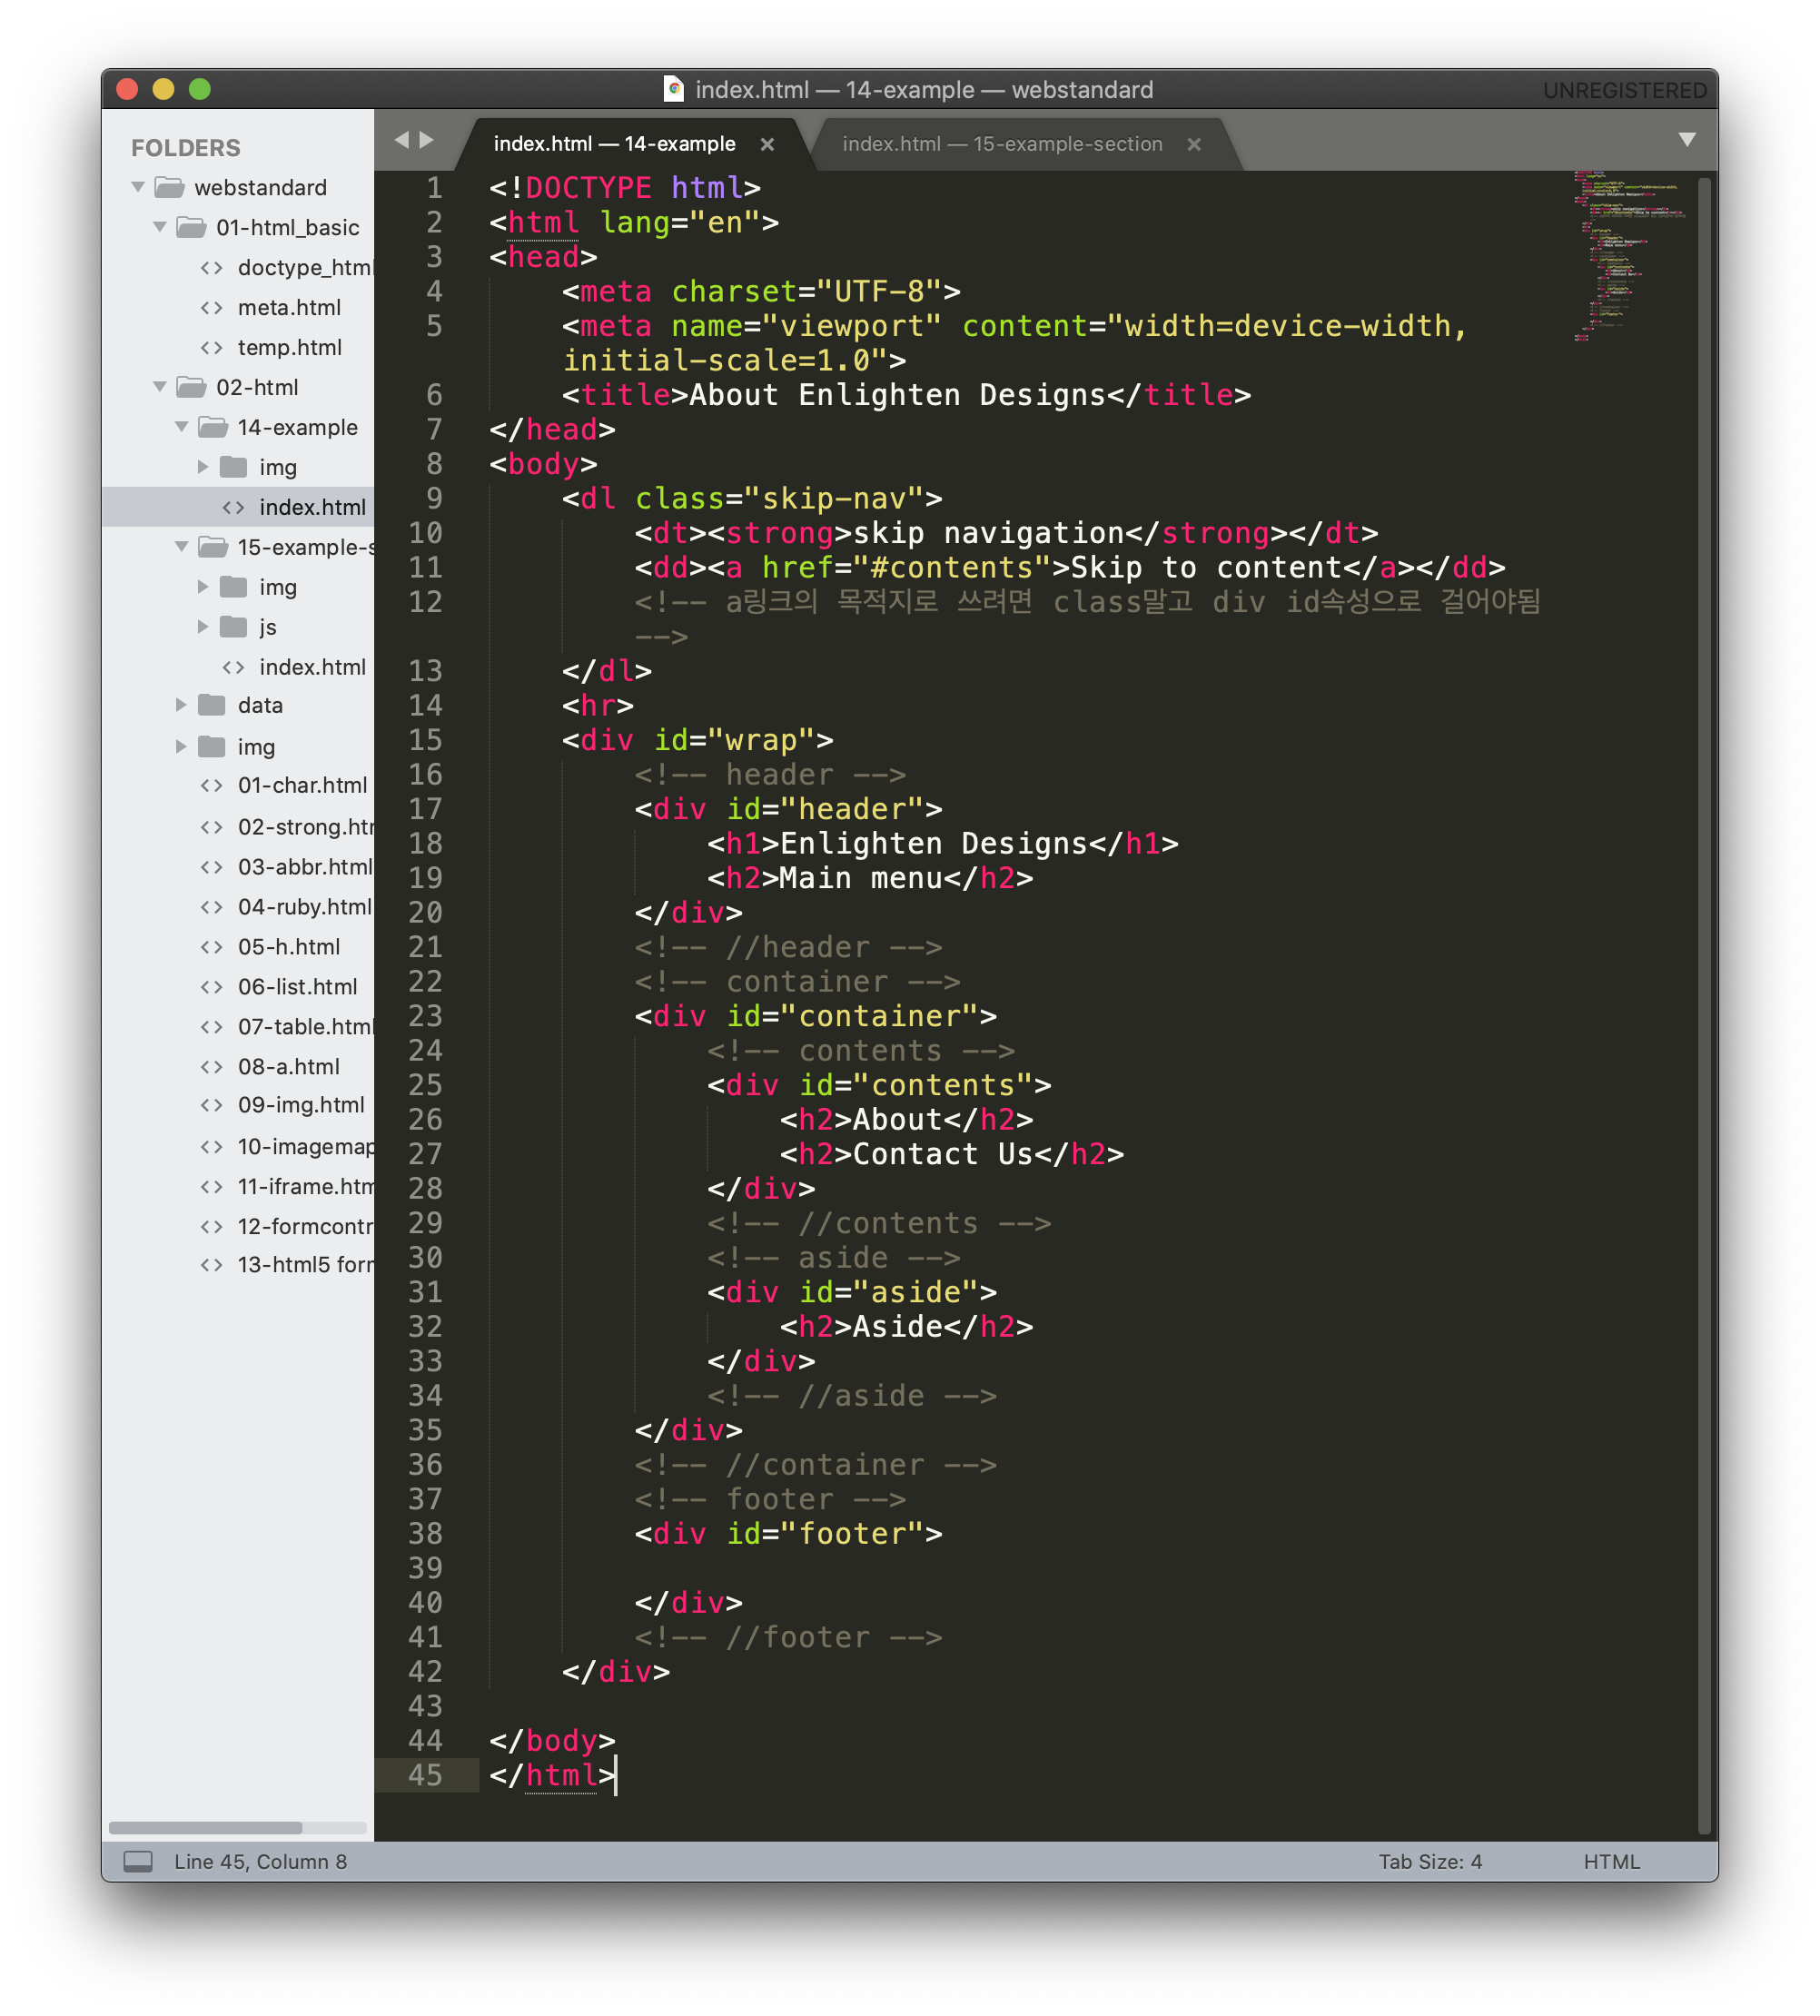This screenshot has width=1820, height=2016.
Task: Expand the data folder
Action: pos(181,705)
